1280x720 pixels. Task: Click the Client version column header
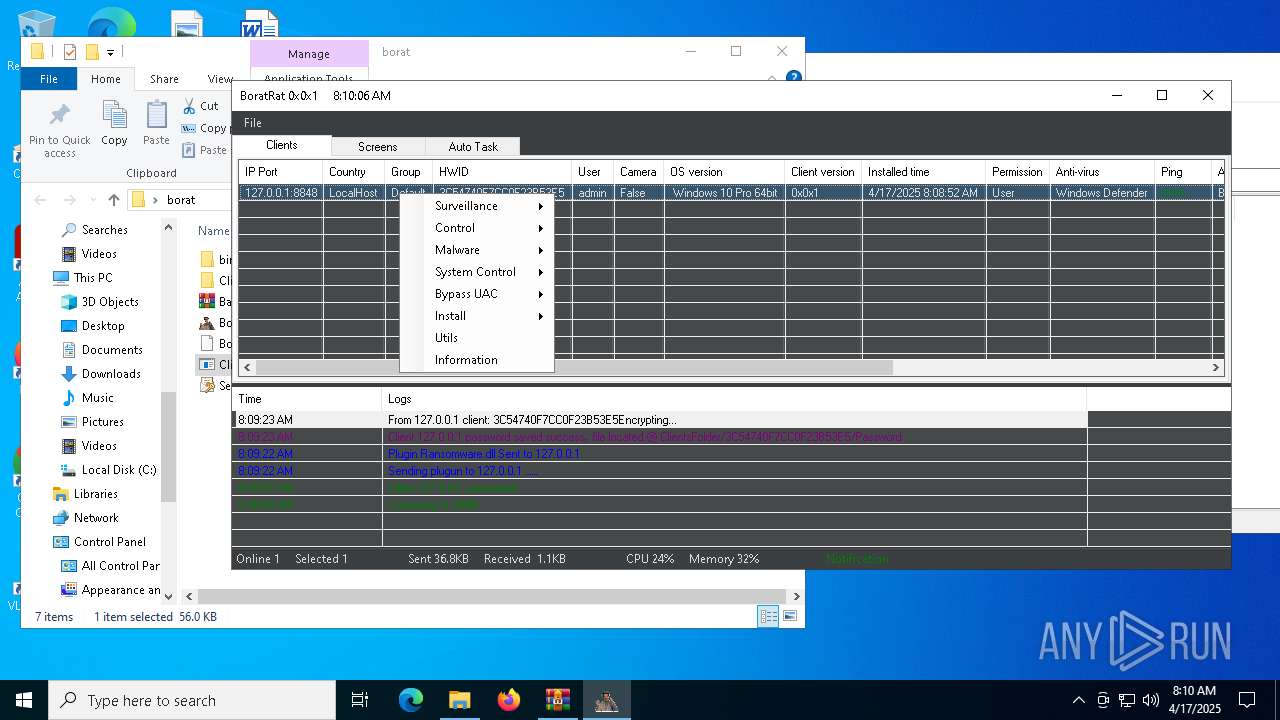(823, 172)
